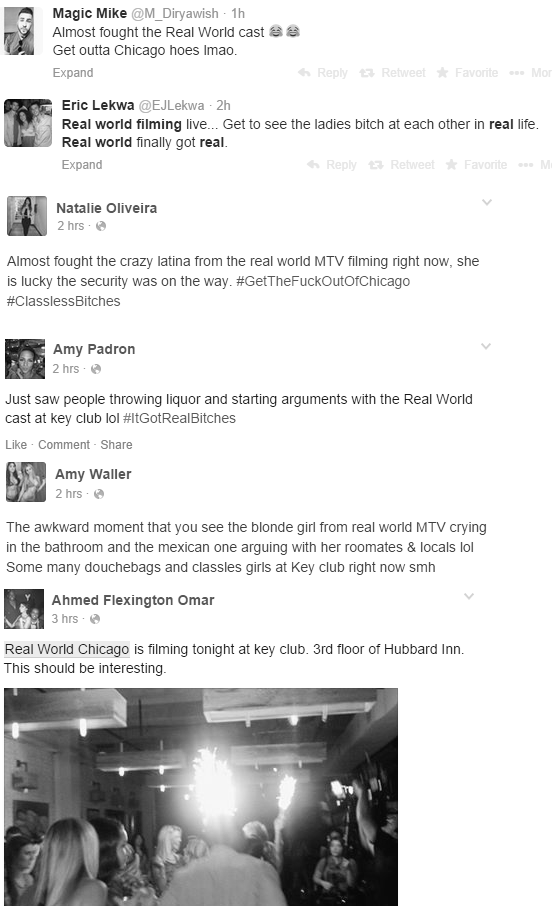
Task: Open dropdown arrow on Natalie Oliveira's post
Action: [487, 202]
